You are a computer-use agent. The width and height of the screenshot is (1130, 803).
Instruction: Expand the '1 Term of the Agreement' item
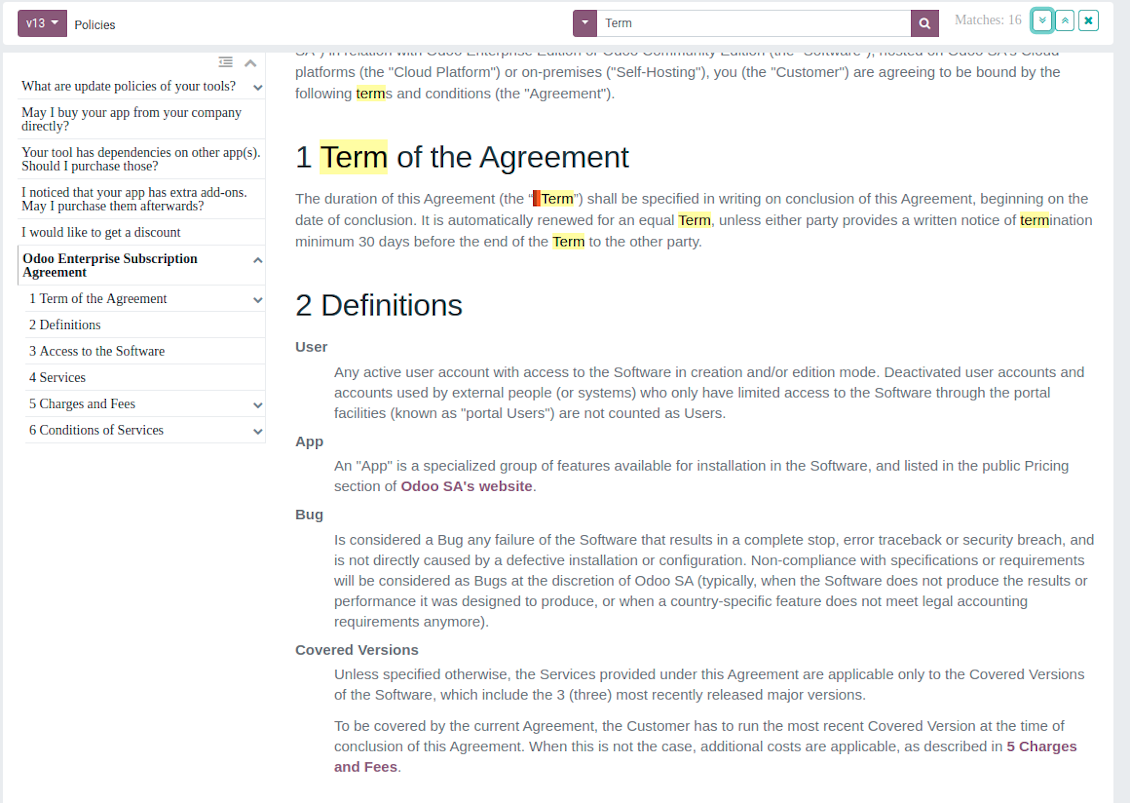coord(257,300)
